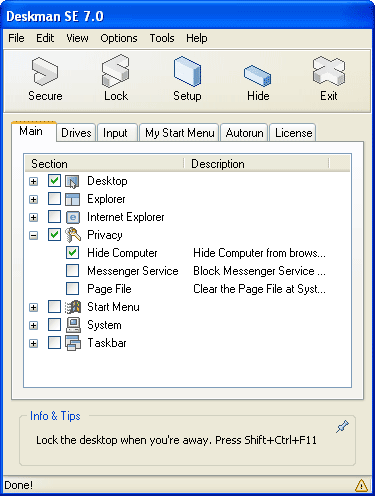Screen dimensions: 375x496
Task: Click the Lock toolbar icon
Action: [116, 71]
